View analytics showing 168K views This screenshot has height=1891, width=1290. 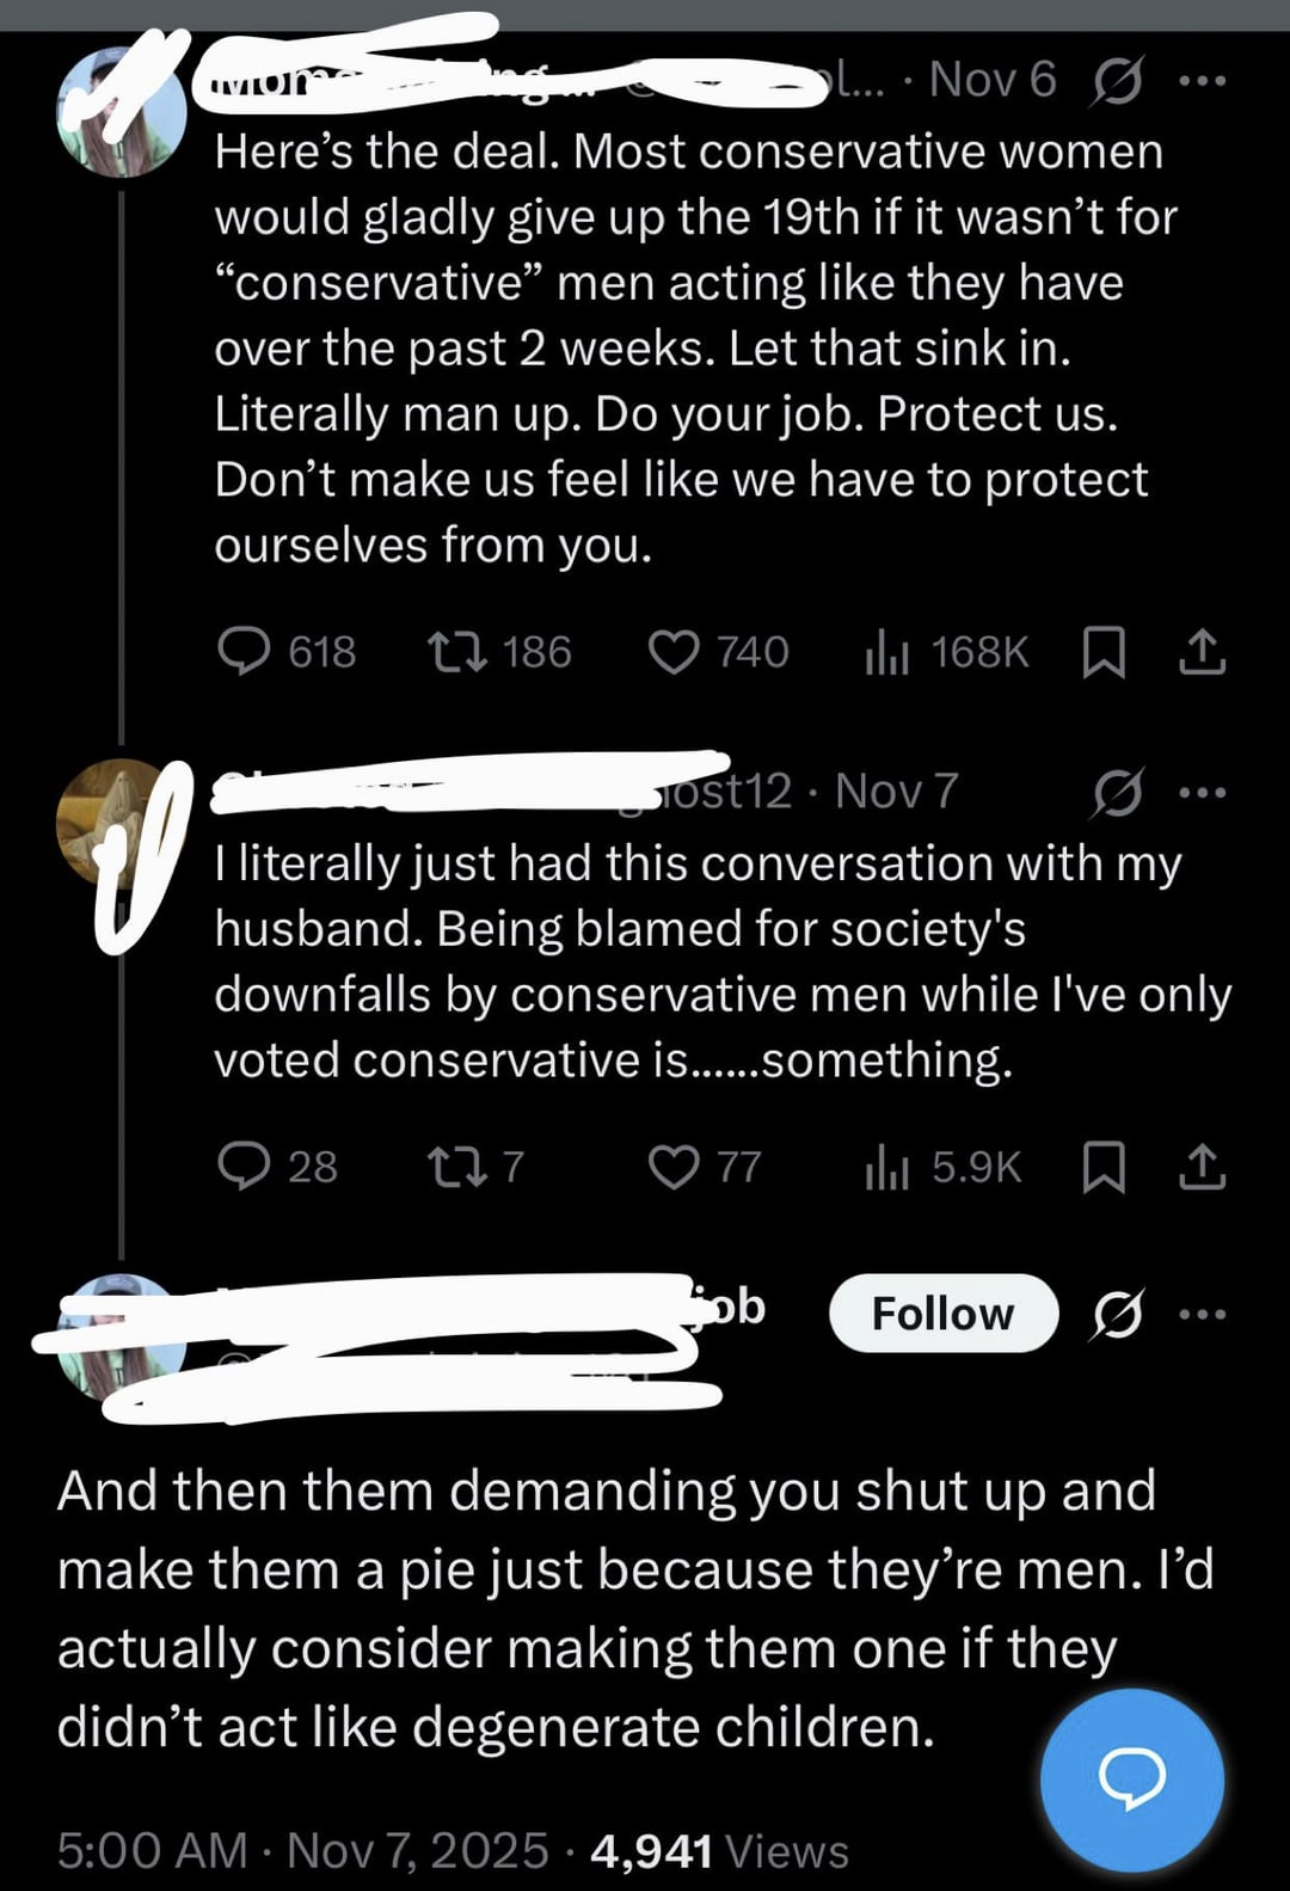coord(887,652)
